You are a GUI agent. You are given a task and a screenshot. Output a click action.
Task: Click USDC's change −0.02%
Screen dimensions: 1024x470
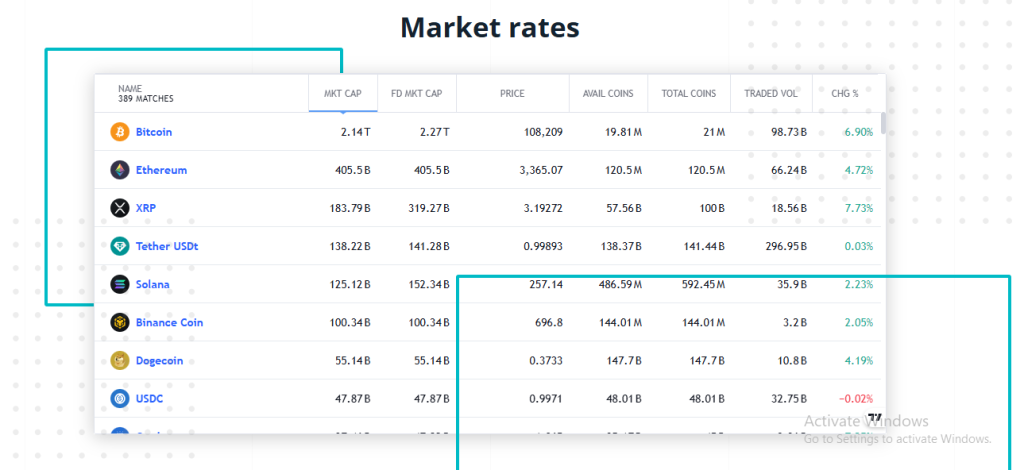(x=857, y=398)
